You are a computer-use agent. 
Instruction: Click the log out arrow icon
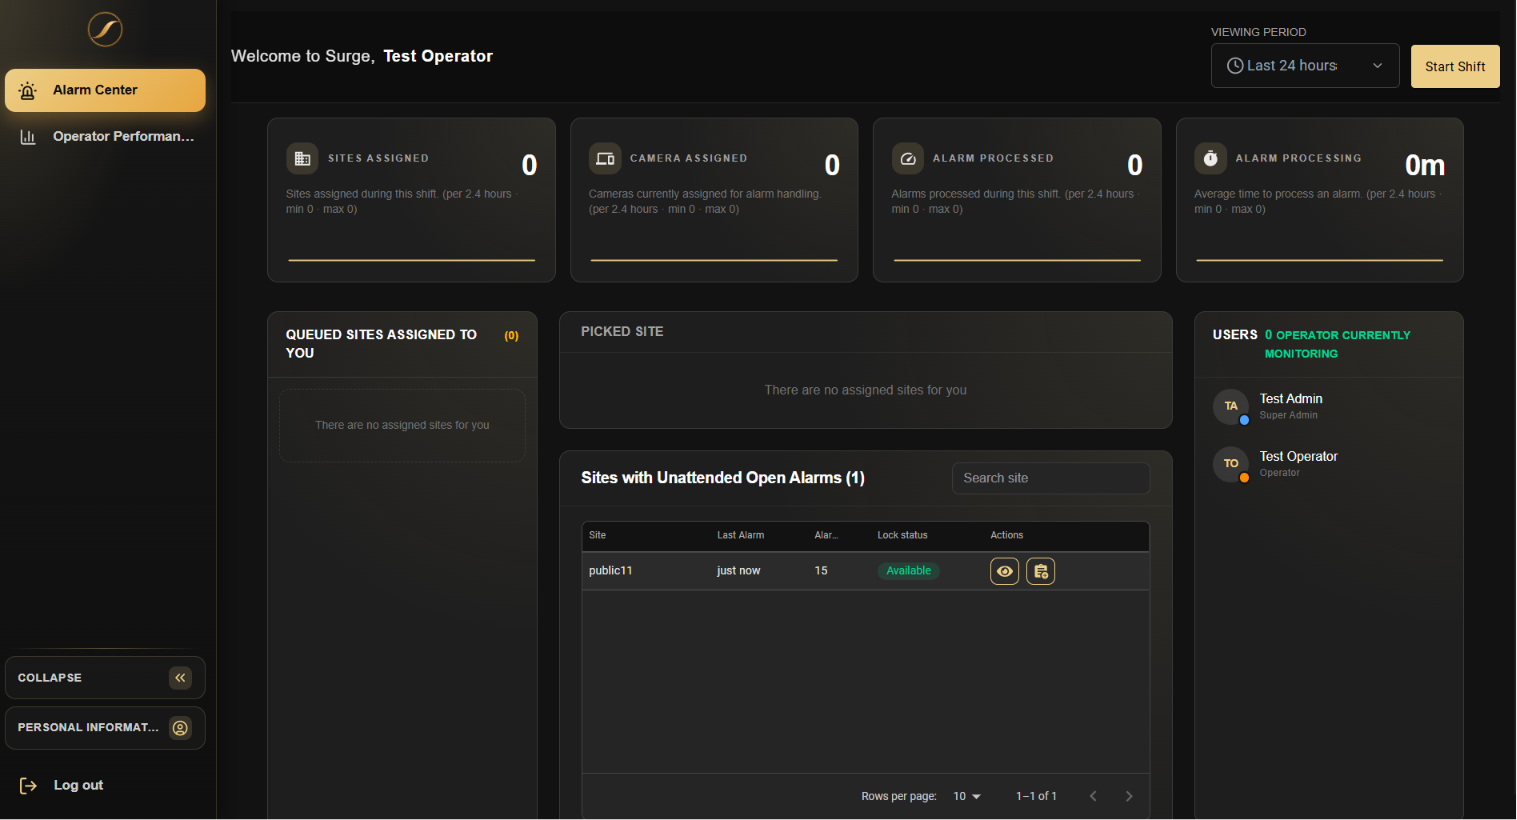[28, 786]
